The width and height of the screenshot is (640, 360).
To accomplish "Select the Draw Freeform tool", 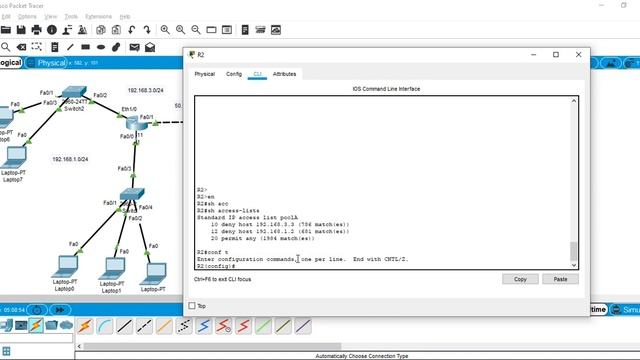I will [116, 47].
